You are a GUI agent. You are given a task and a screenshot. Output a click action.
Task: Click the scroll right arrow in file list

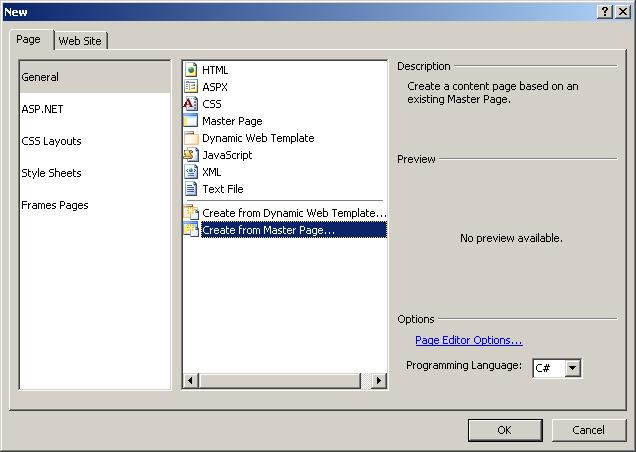coord(379,381)
